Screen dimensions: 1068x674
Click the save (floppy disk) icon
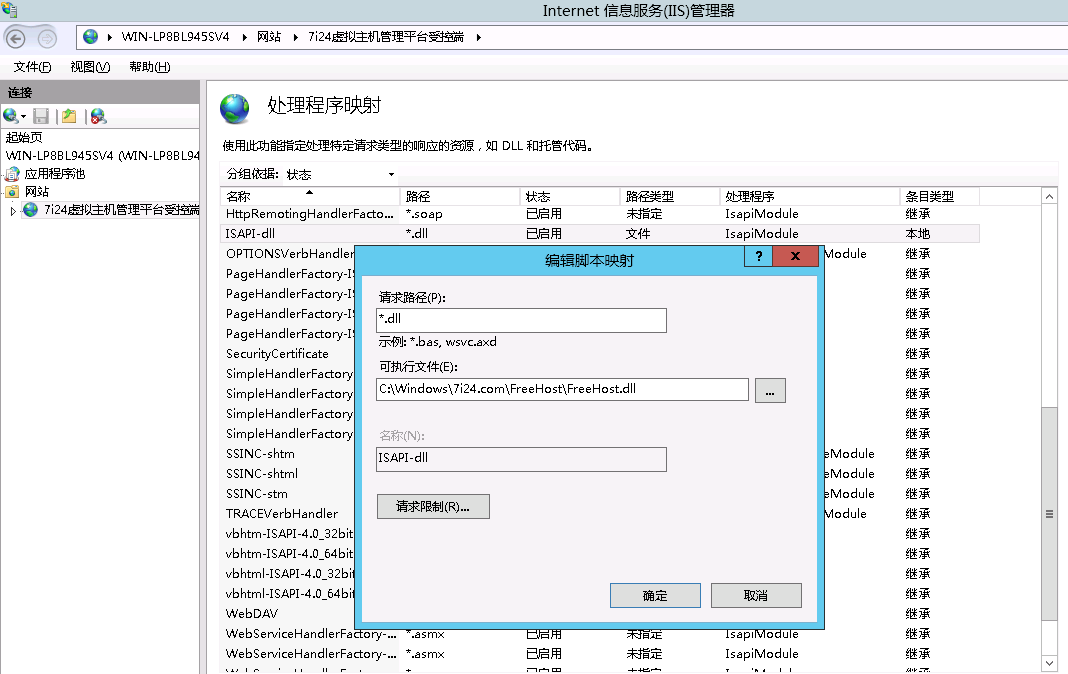pyautogui.click(x=41, y=116)
